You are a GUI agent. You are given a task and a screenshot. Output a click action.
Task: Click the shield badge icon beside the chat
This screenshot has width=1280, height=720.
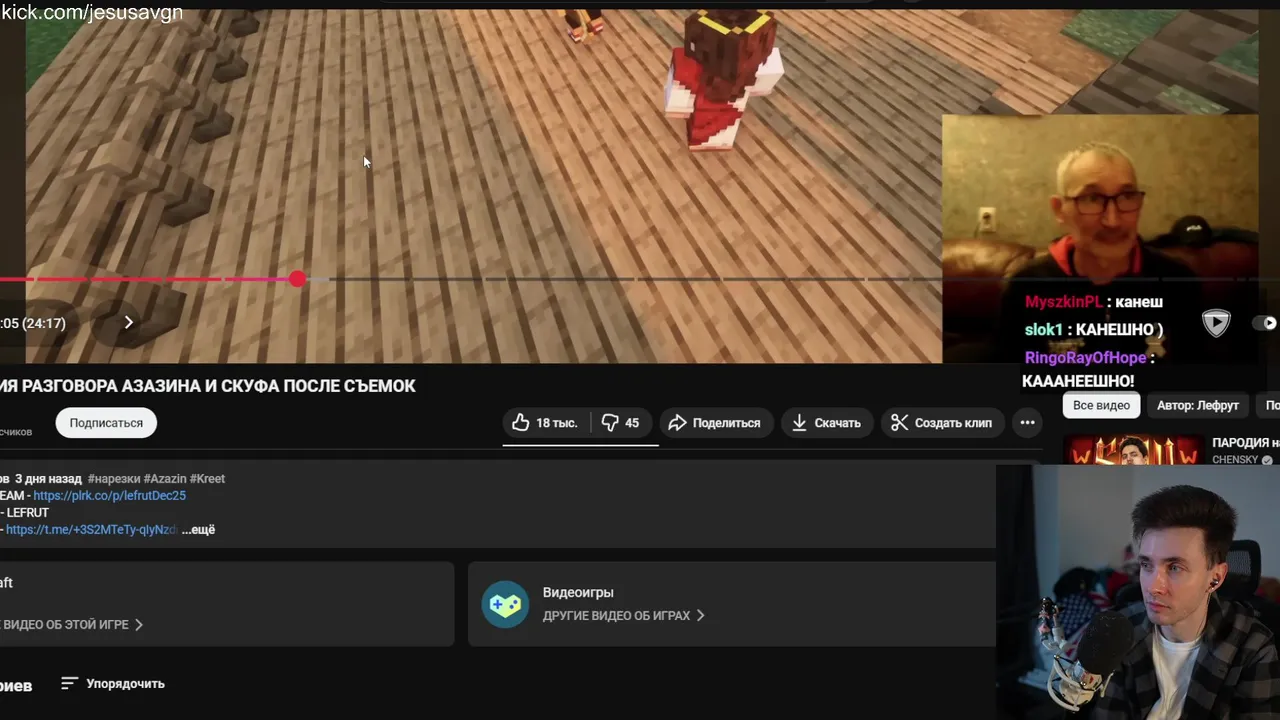click(x=1216, y=323)
